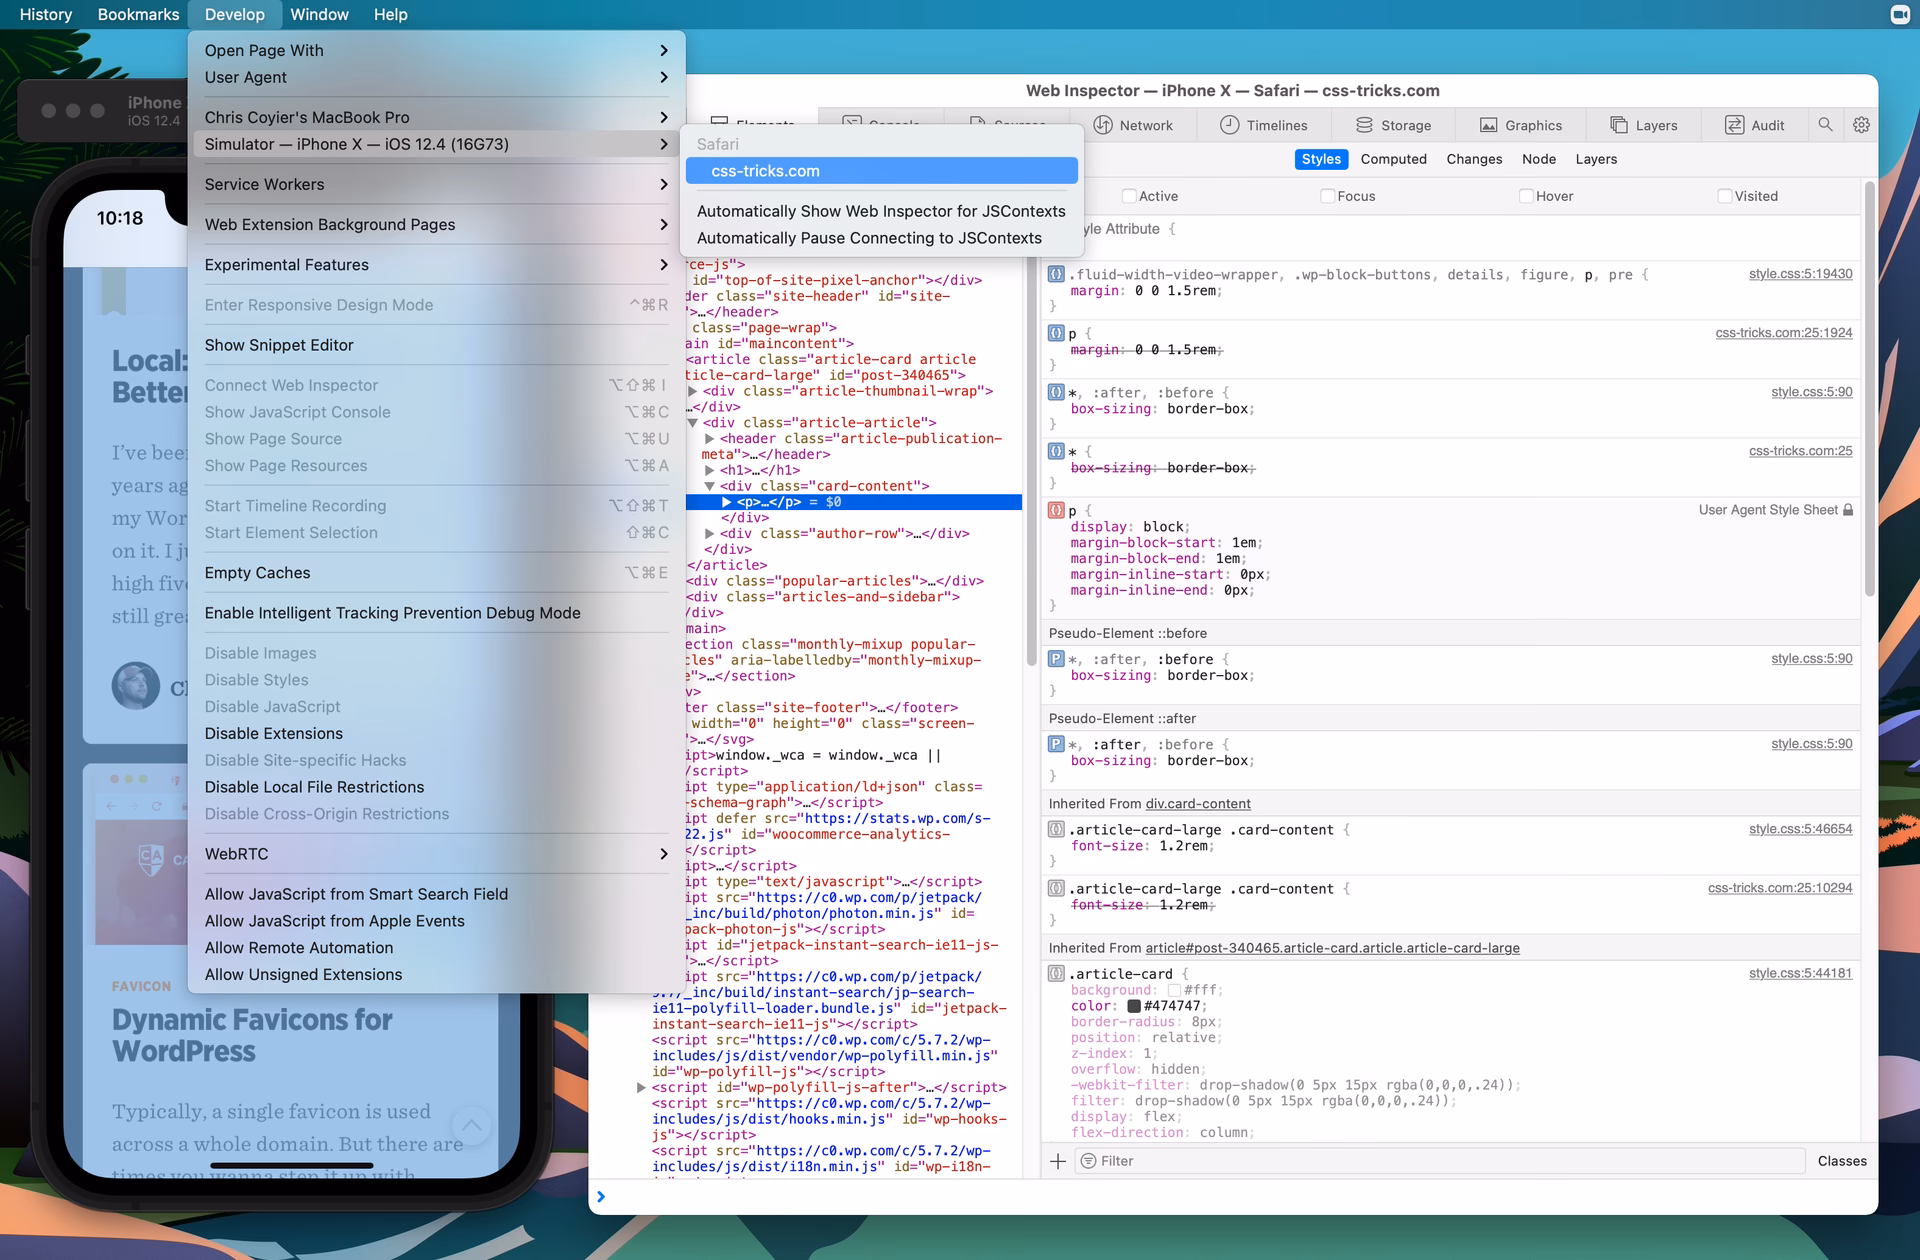The image size is (1920, 1260).
Task: Toggle the Visited pseudo-class checkbox
Action: coord(1724,196)
